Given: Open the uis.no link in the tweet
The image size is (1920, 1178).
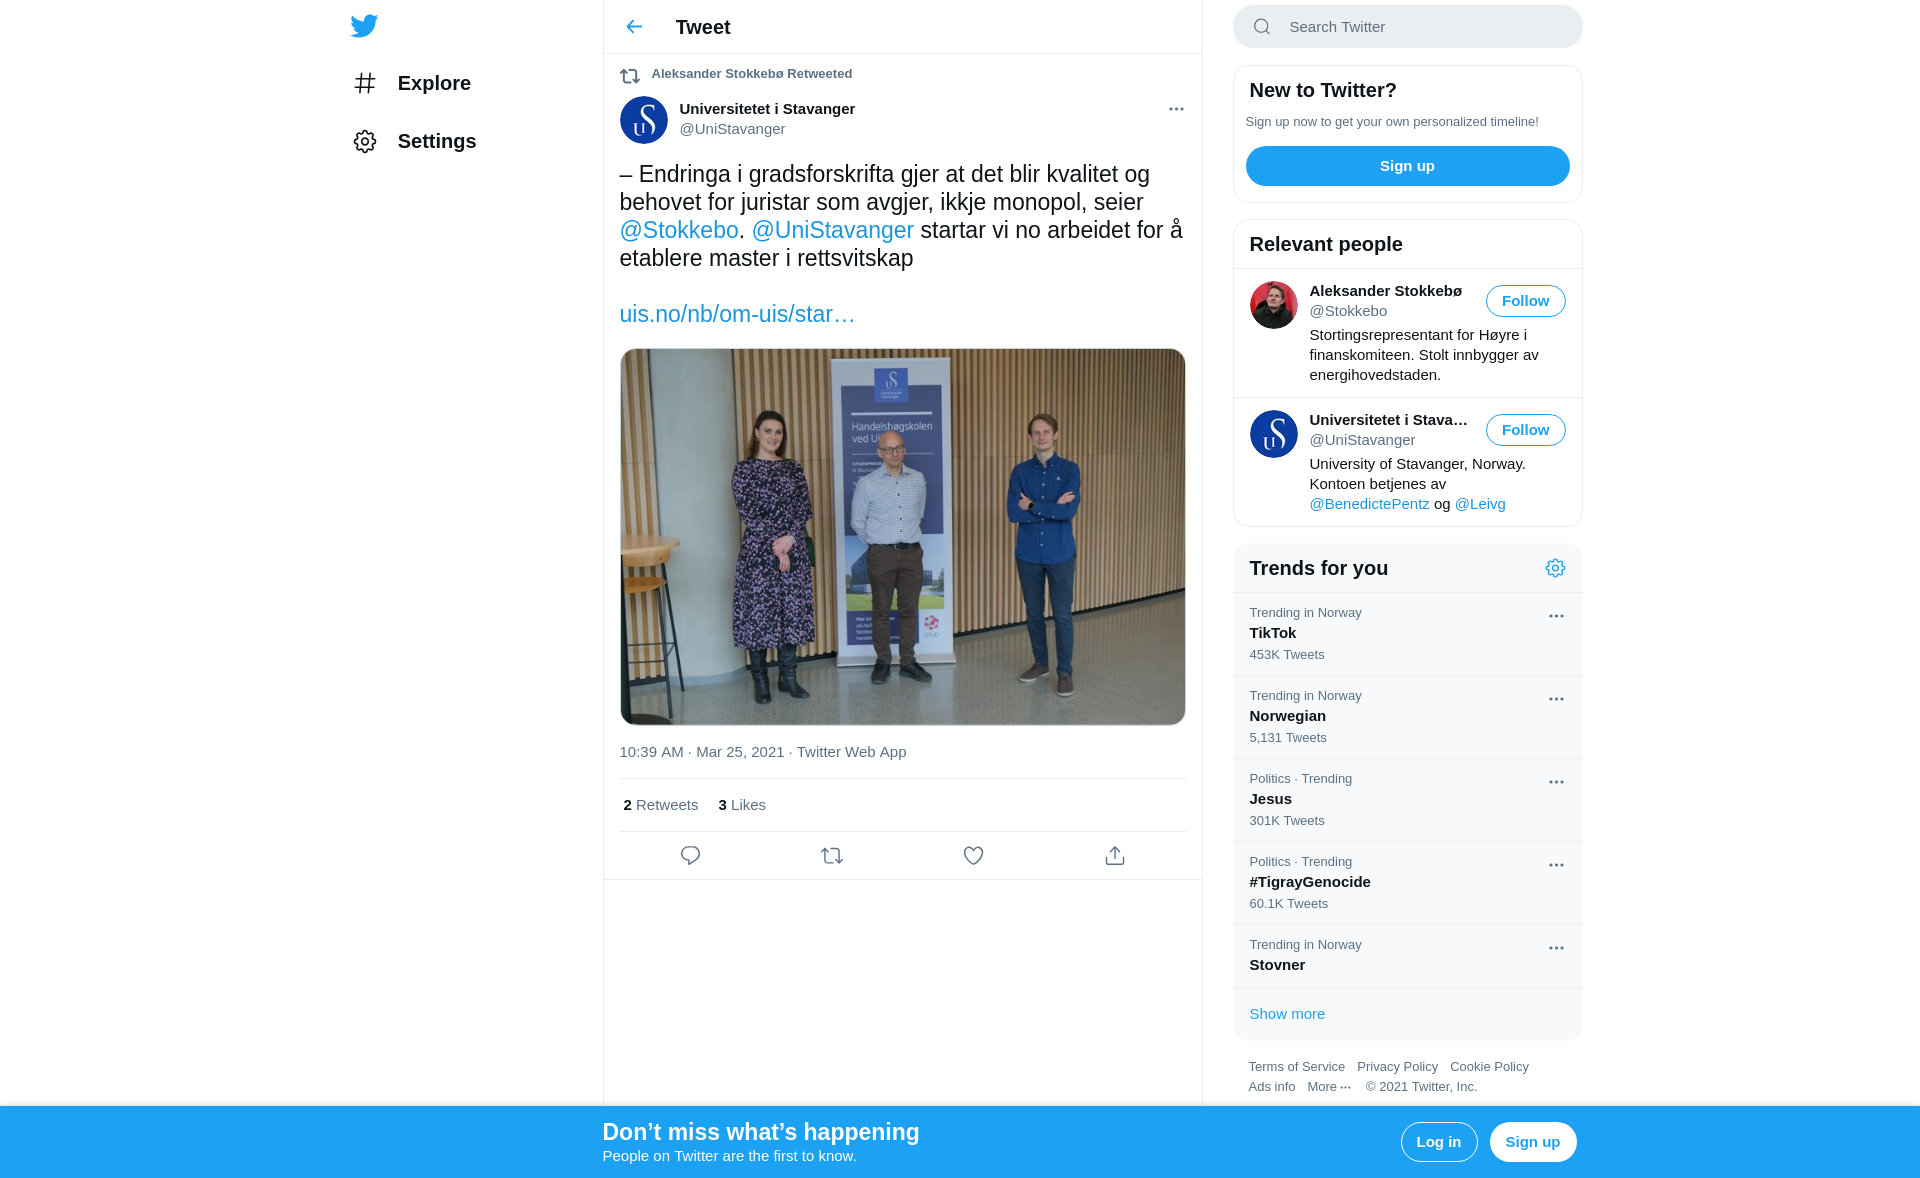Looking at the screenshot, I should point(737,314).
